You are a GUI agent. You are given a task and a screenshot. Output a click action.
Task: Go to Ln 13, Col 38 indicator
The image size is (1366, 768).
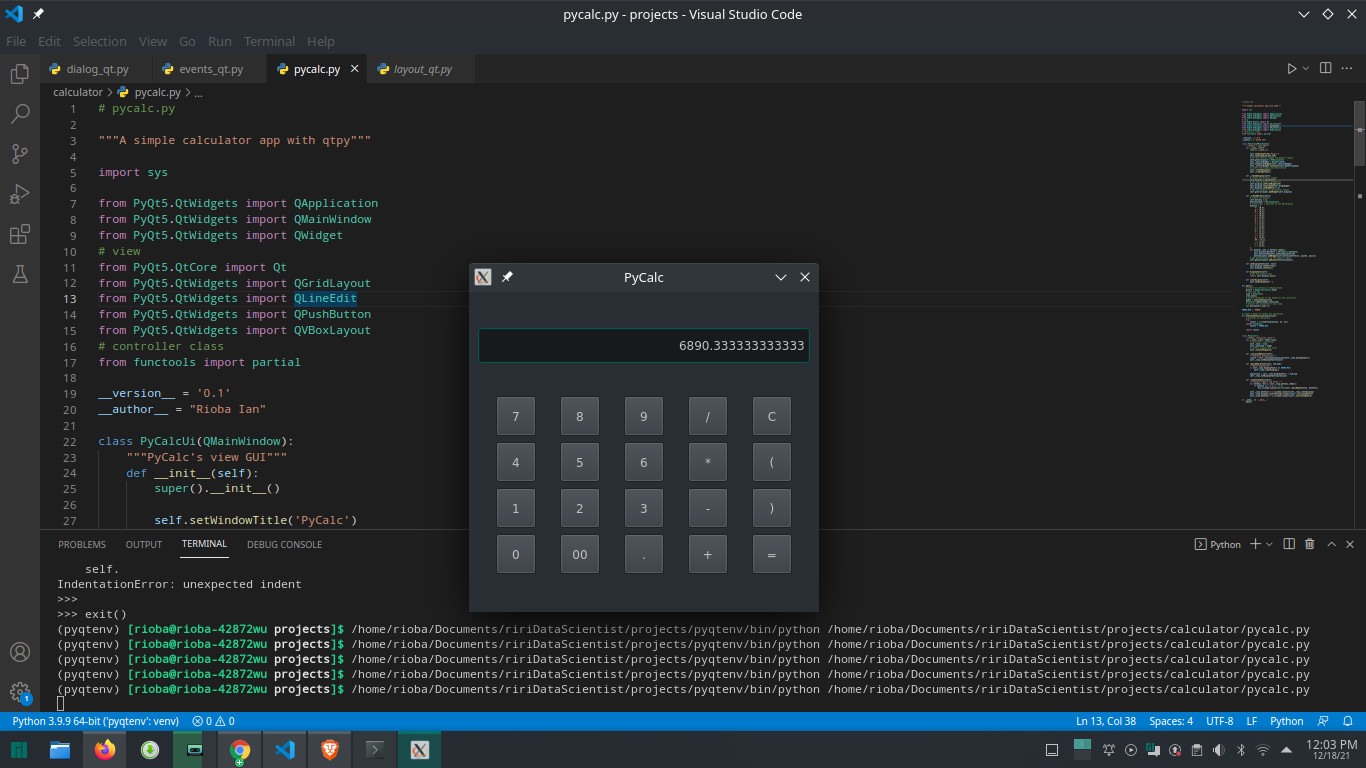[1106, 721]
